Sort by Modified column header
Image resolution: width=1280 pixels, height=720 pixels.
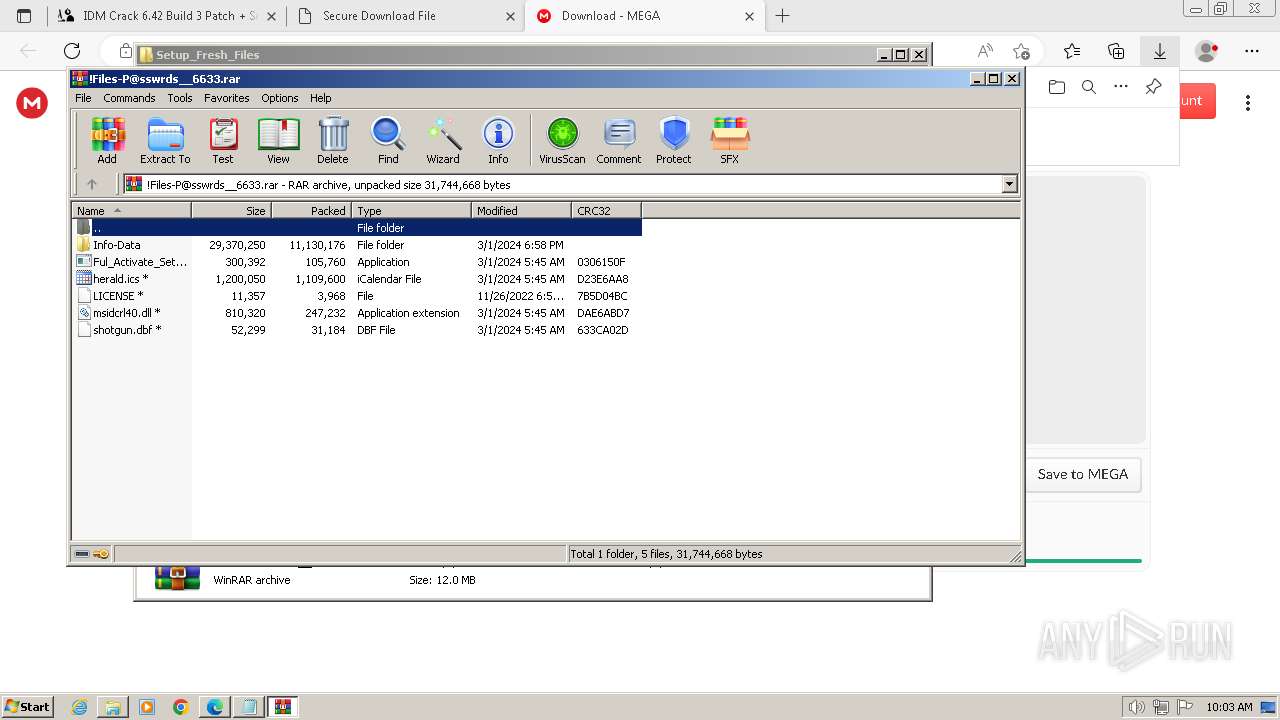[x=521, y=211]
